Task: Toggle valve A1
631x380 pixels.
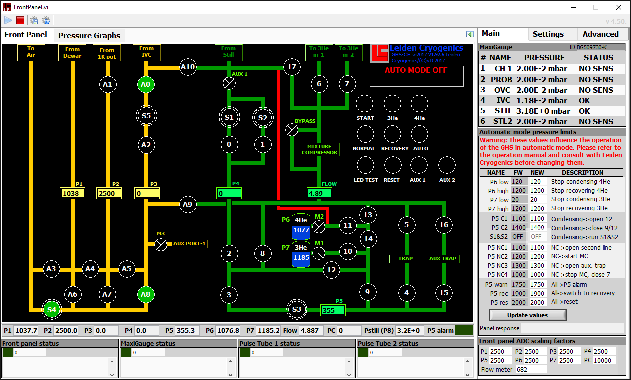Action: click(x=107, y=85)
